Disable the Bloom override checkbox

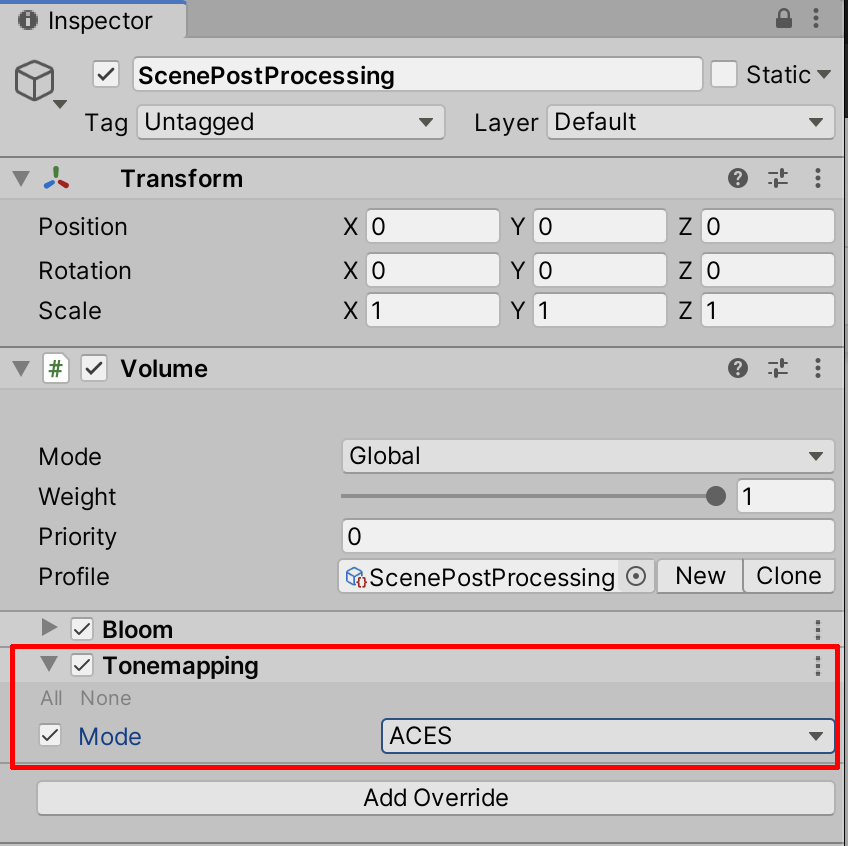(x=82, y=630)
